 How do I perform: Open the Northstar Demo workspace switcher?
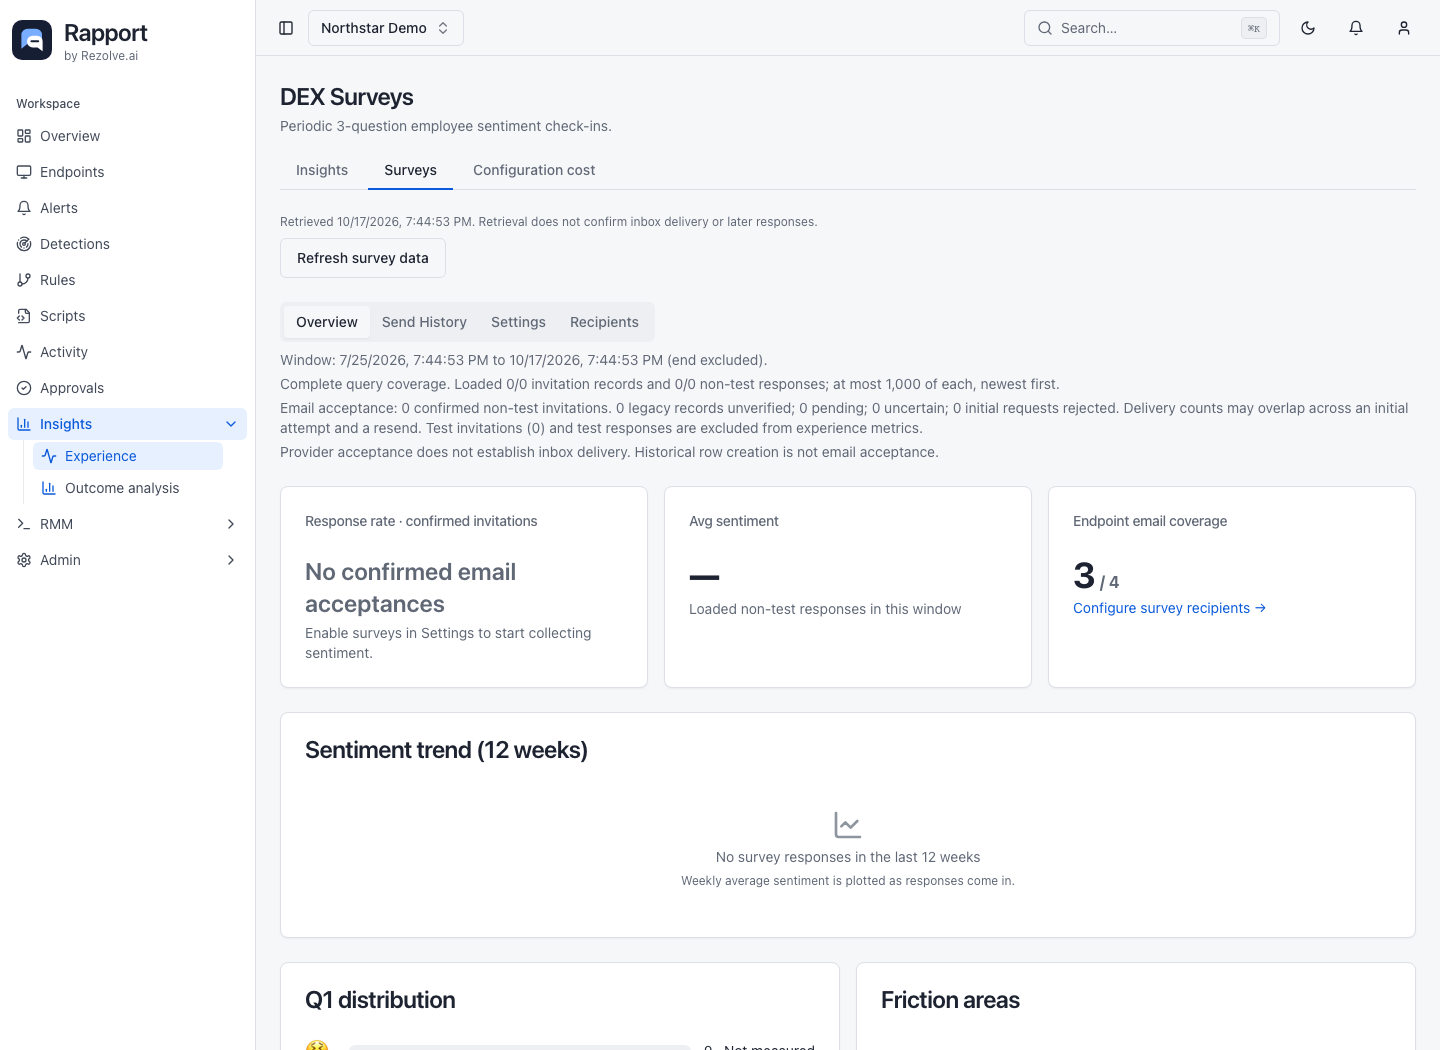coord(385,28)
